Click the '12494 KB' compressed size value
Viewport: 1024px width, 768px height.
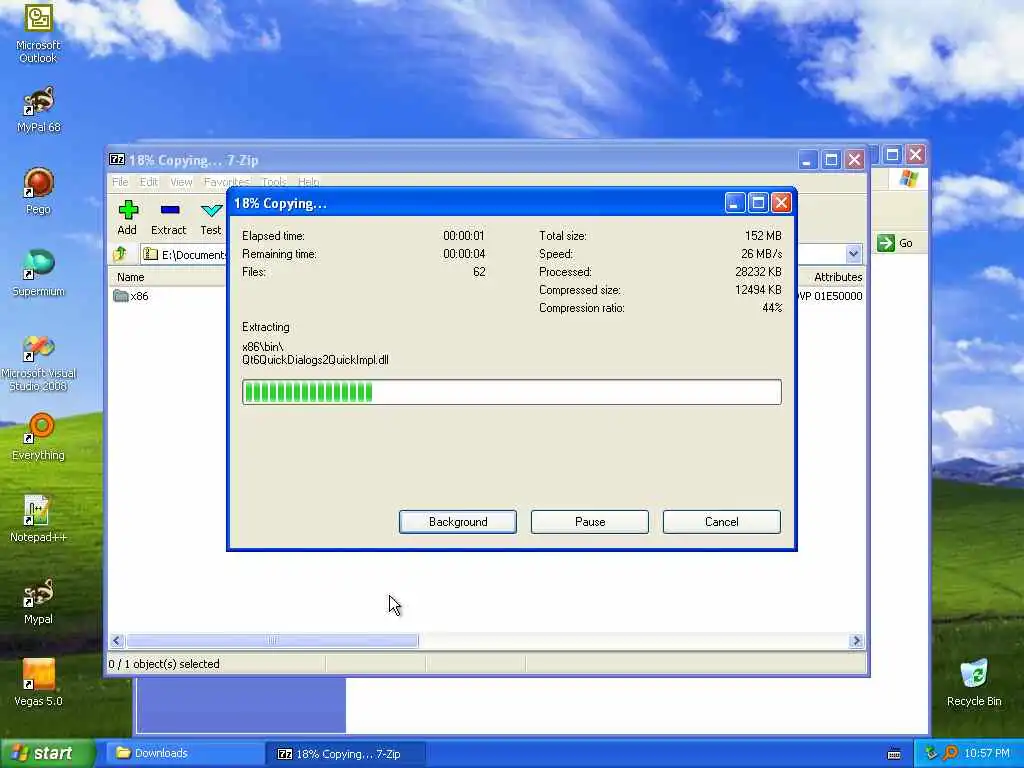[x=758, y=290]
